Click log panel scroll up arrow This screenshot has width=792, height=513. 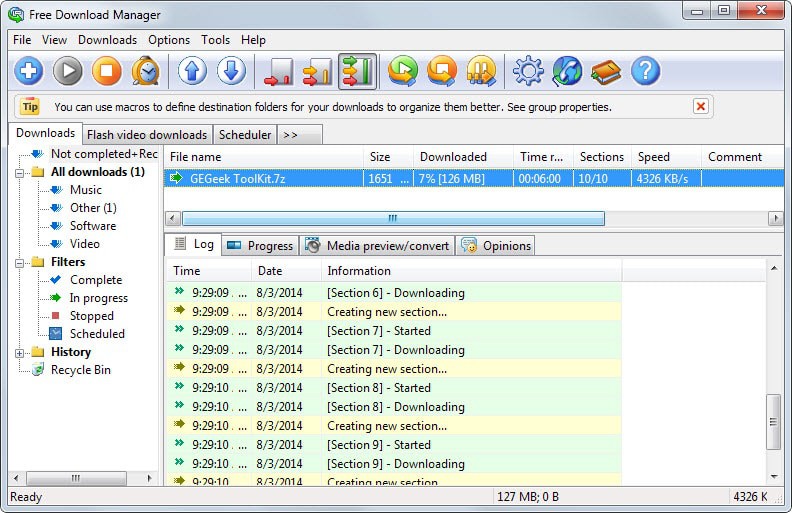(774, 268)
